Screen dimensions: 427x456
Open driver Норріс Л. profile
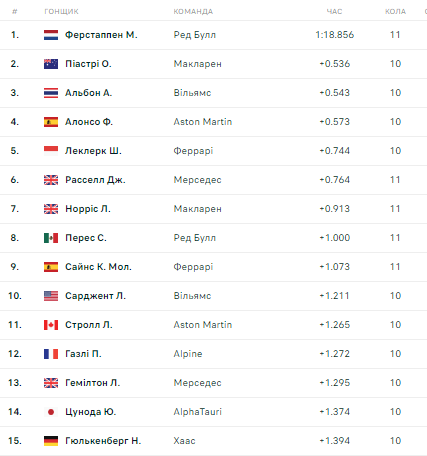tap(88, 209)
